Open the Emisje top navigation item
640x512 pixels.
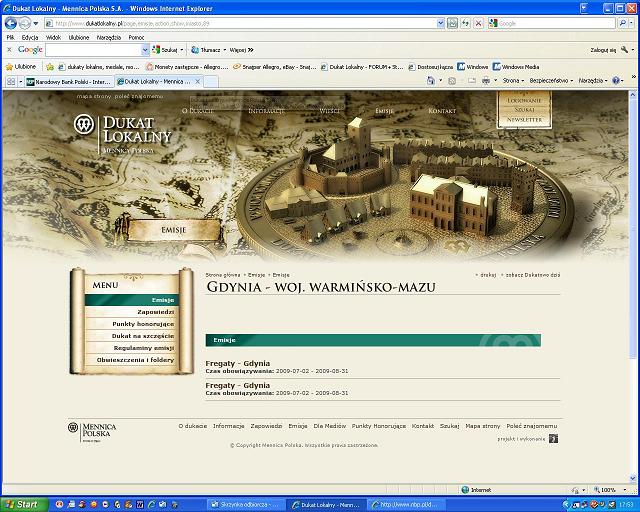coord(384,111)
